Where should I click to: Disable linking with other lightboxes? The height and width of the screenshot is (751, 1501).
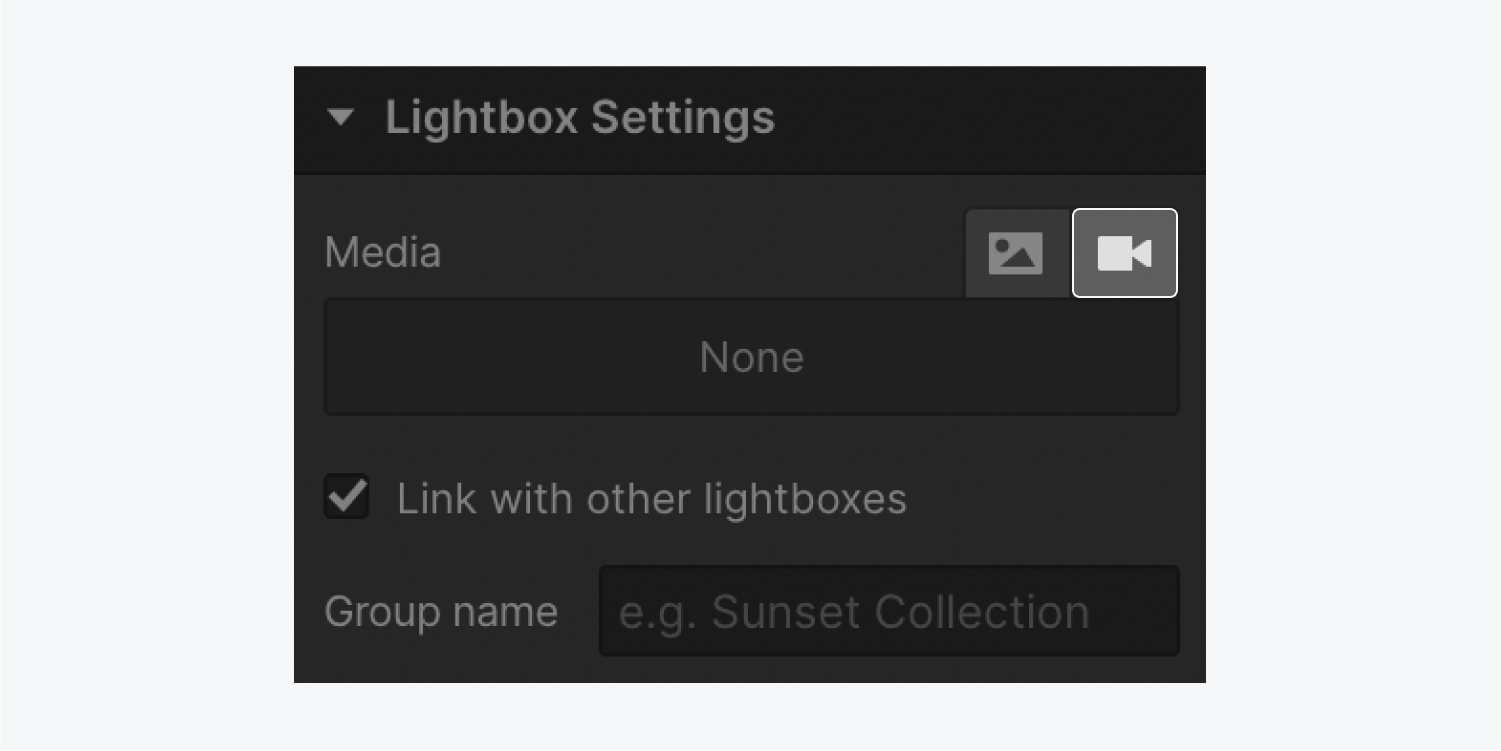(347, 497)
